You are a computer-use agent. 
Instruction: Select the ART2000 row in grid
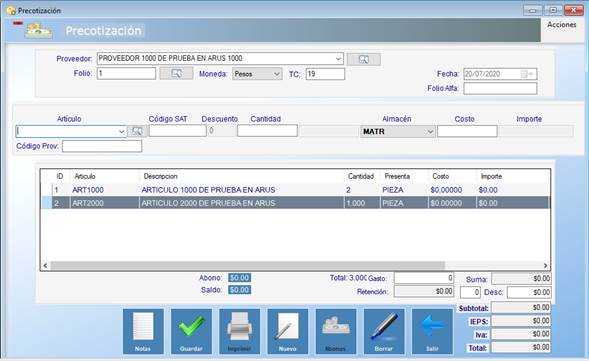coord(295,203)
